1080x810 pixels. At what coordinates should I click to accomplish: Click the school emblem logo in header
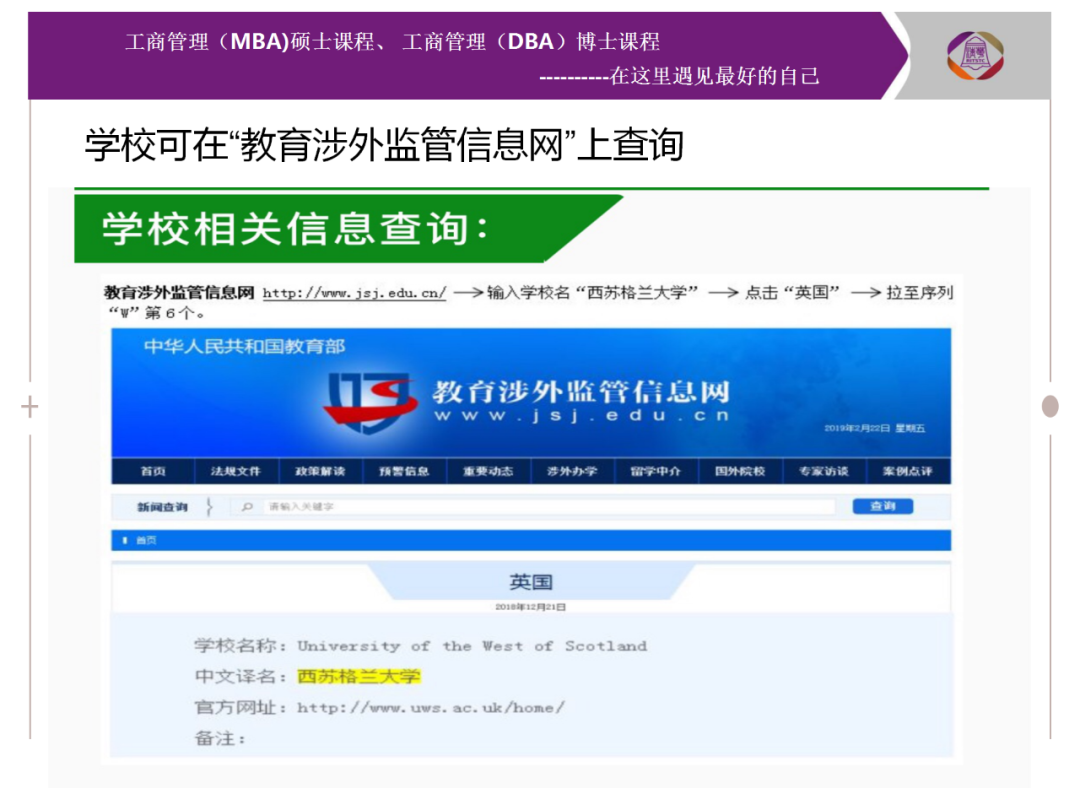tap(975, 55)
